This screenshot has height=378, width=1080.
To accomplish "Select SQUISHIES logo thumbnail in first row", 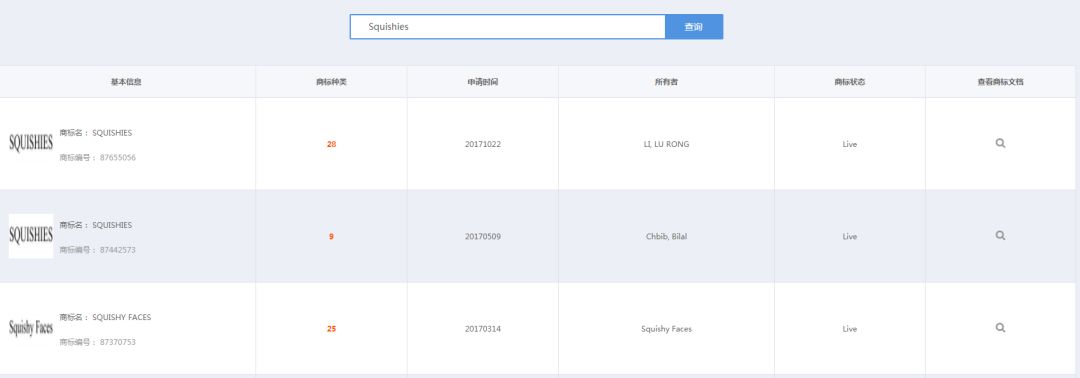I will pos(31,143).
